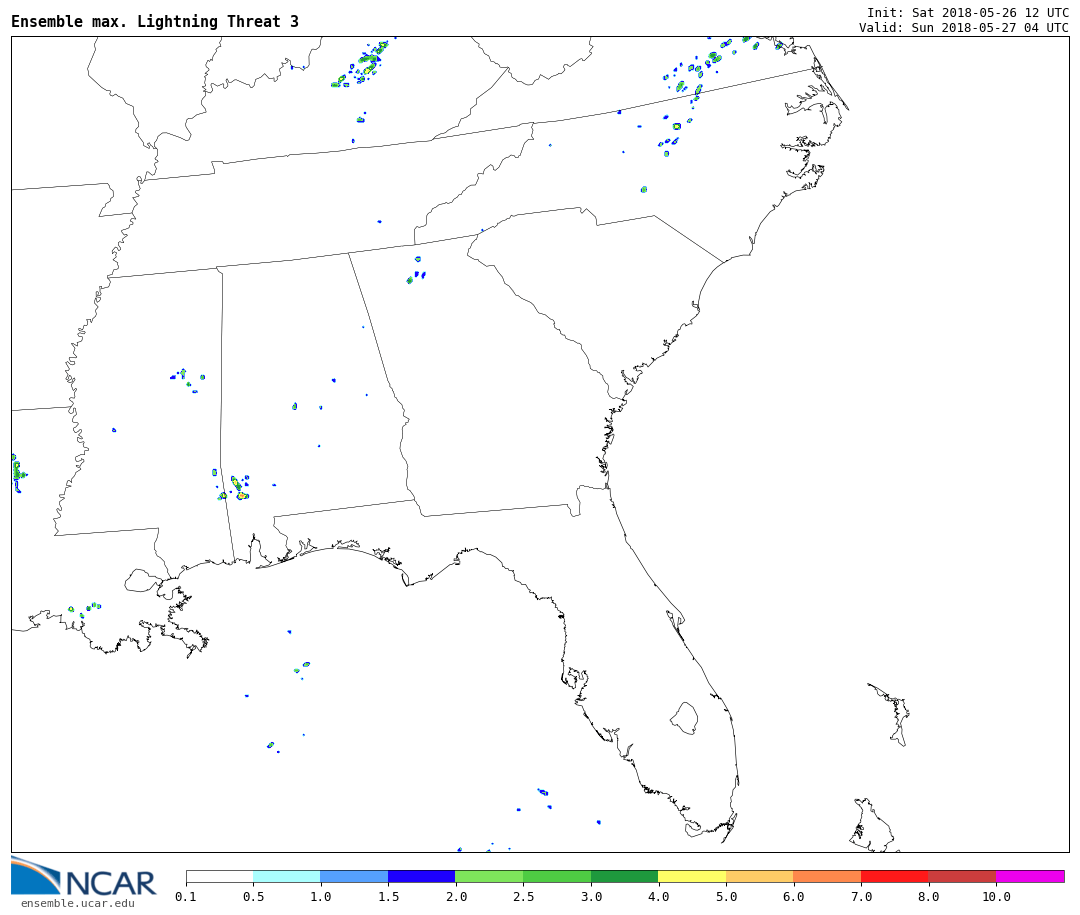1080x915 pixels.
Task: Click the colorbar label '4.0'
Action: pos(658,896)
